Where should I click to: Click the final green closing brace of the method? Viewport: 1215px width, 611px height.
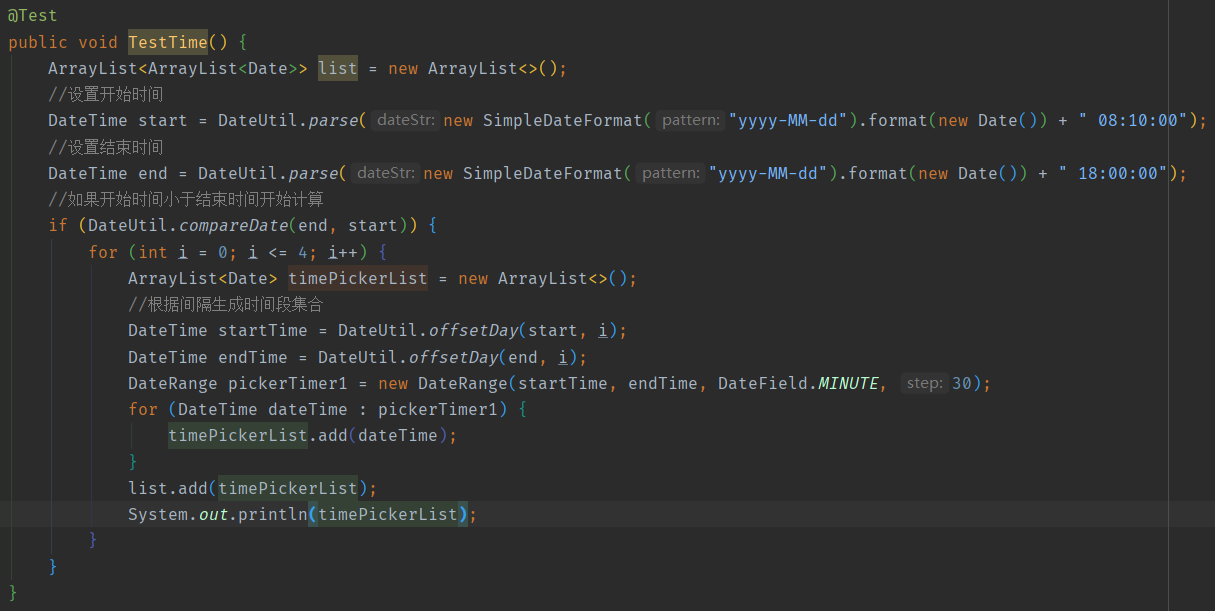point(13,592)
